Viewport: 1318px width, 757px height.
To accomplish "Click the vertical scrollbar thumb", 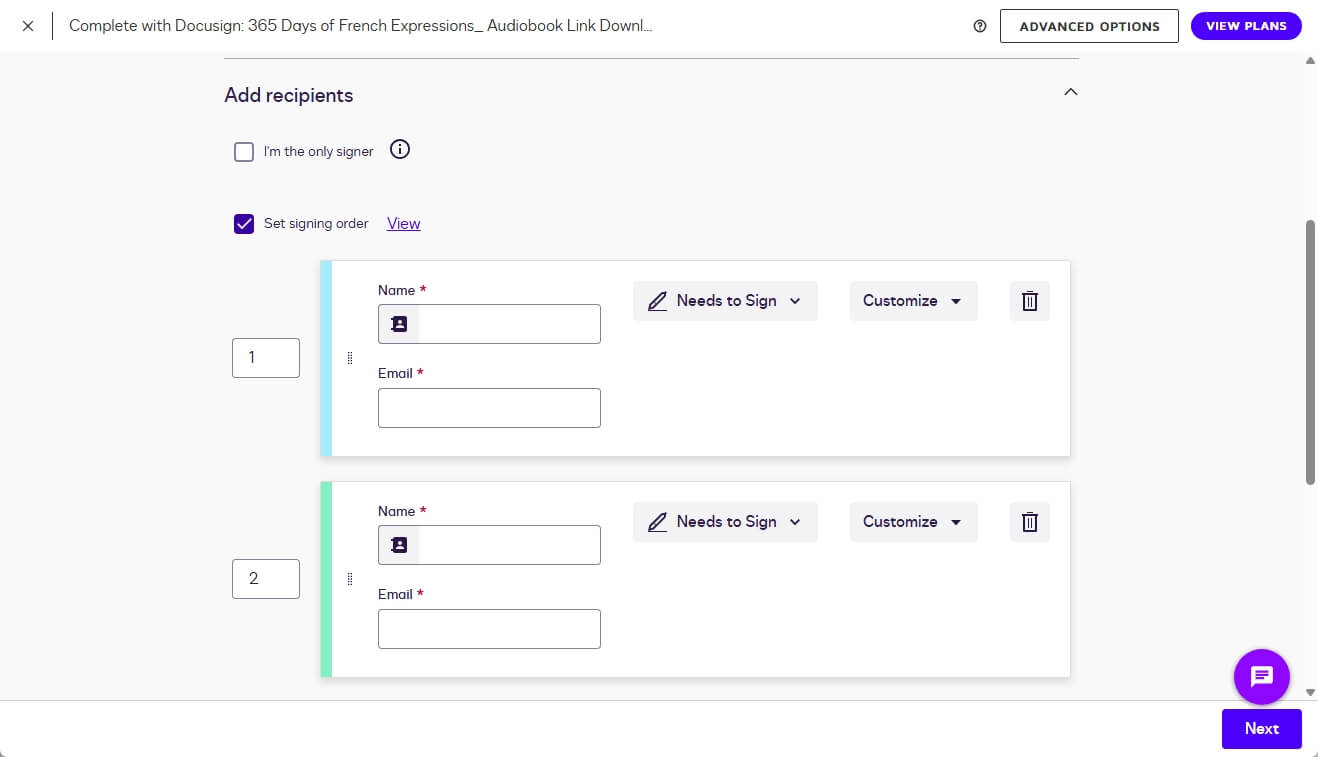I will (x=1310, y=352).
